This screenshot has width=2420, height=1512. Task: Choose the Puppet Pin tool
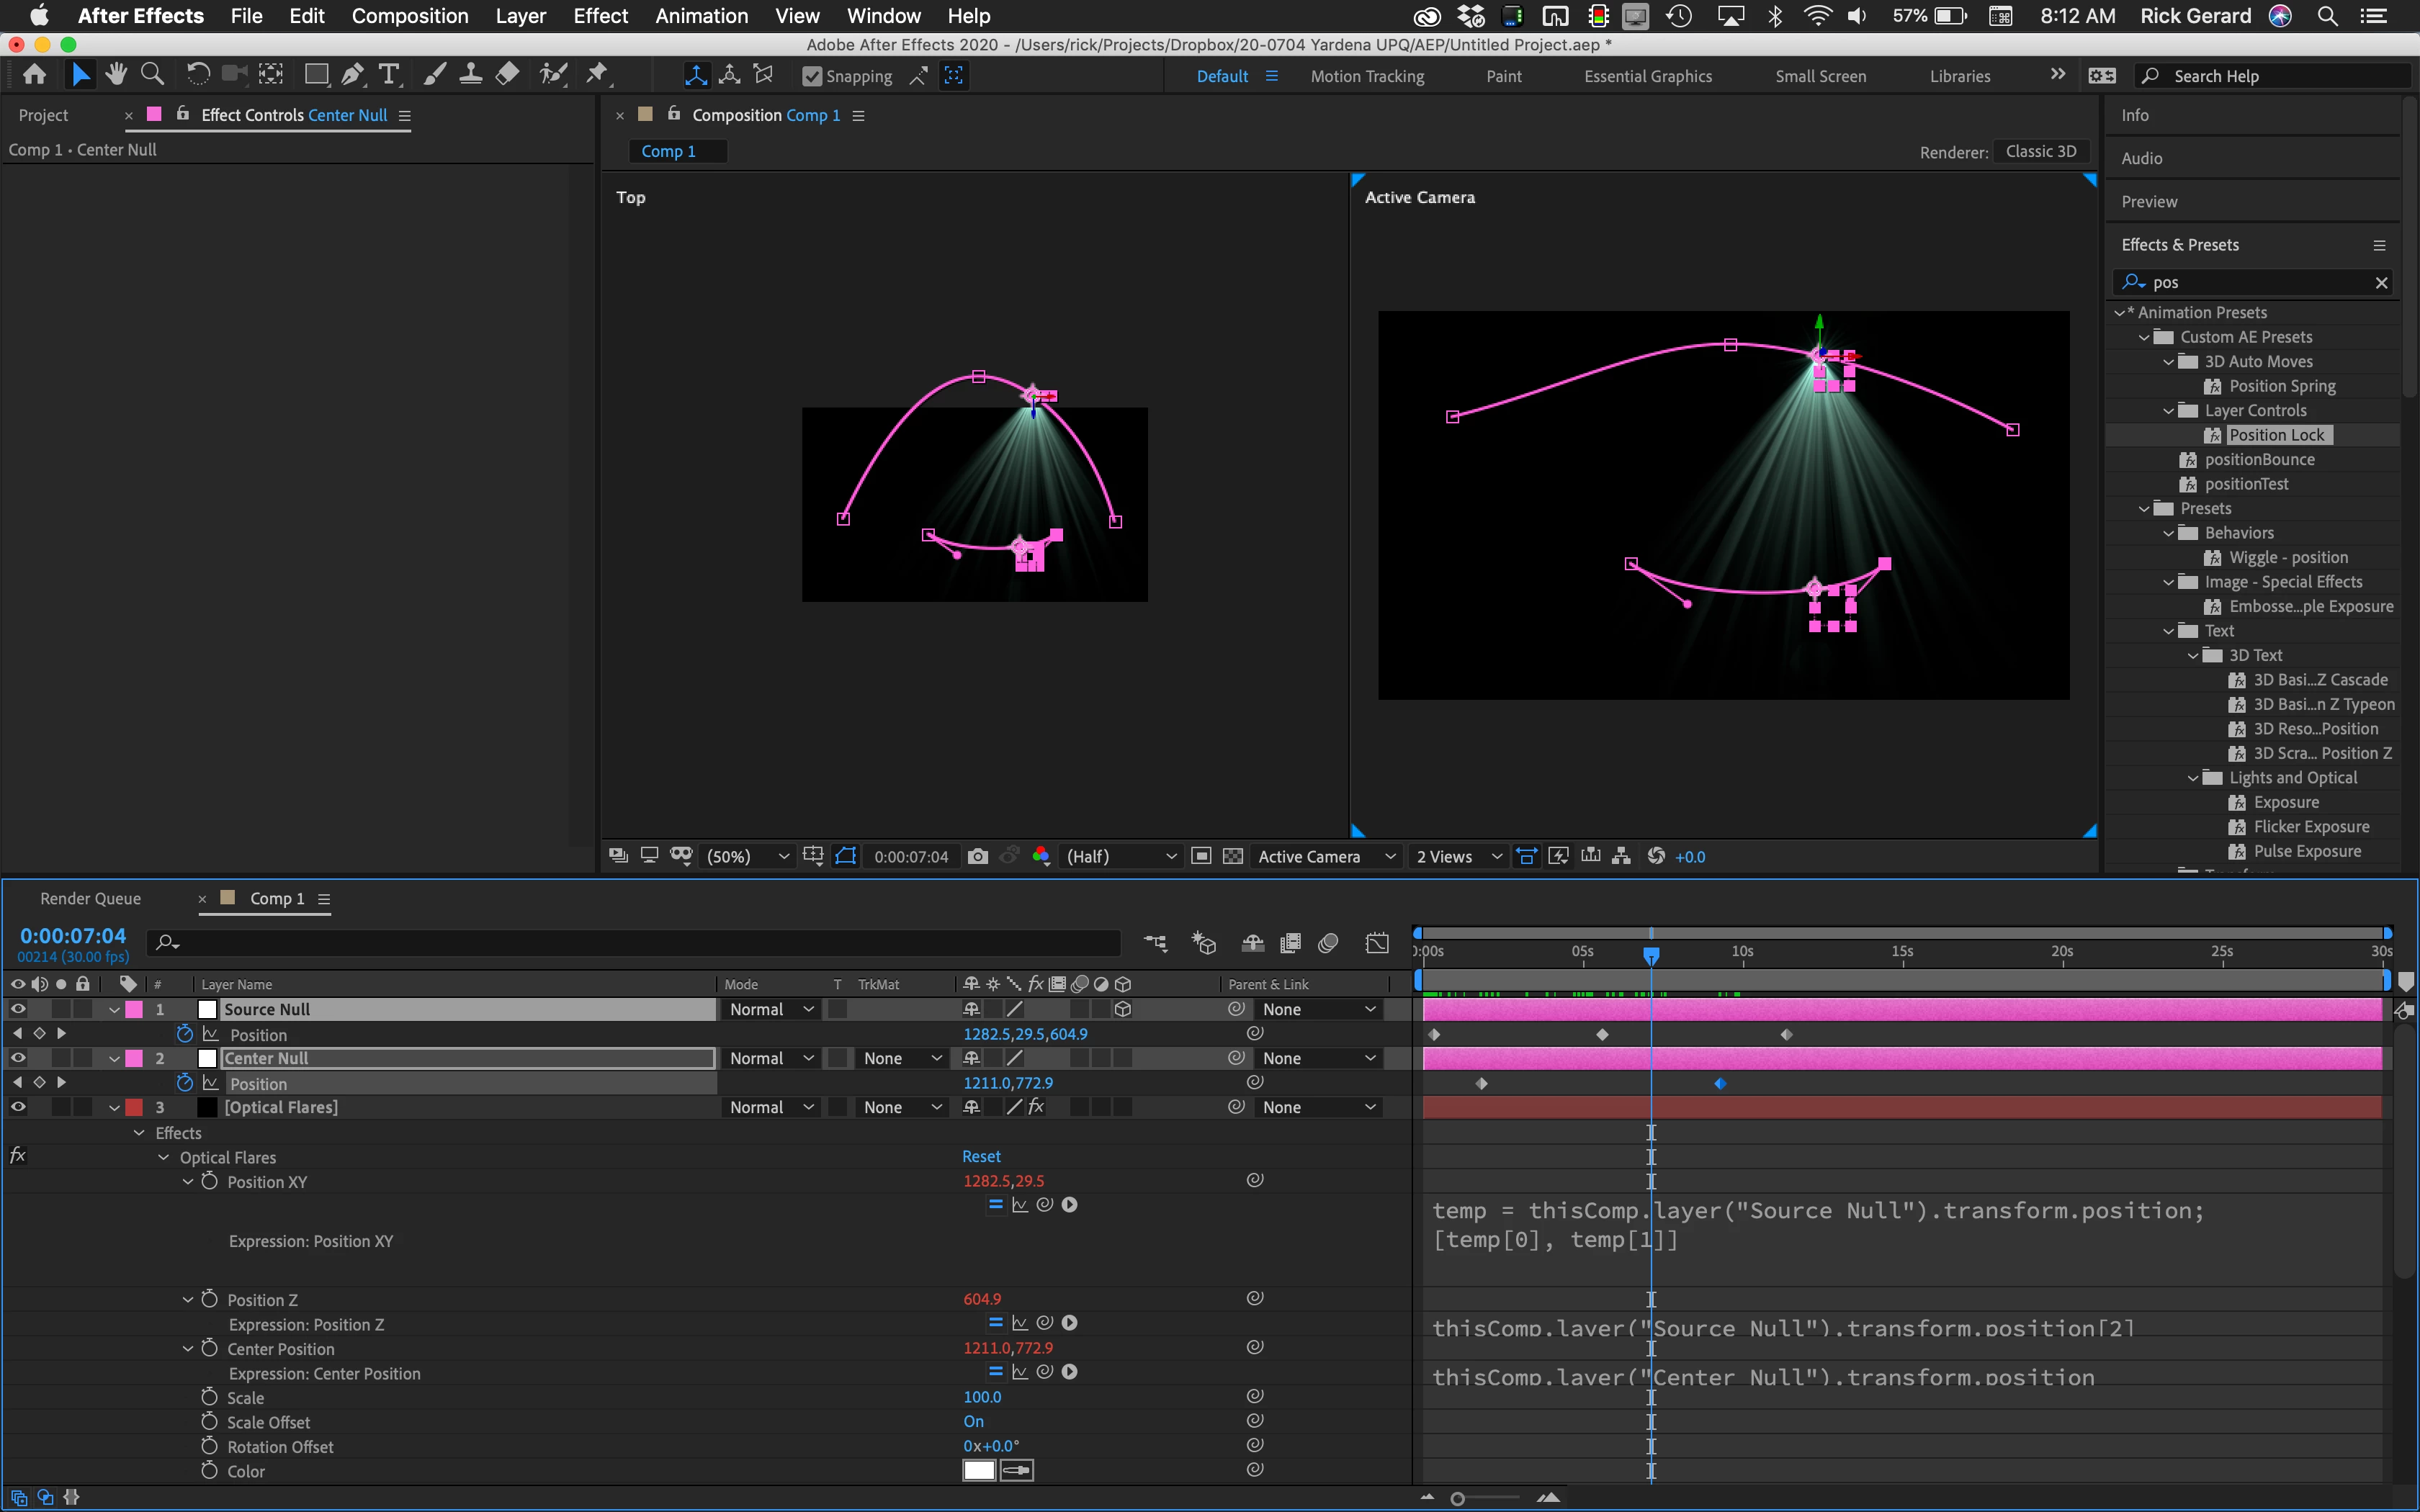(597, 75)
